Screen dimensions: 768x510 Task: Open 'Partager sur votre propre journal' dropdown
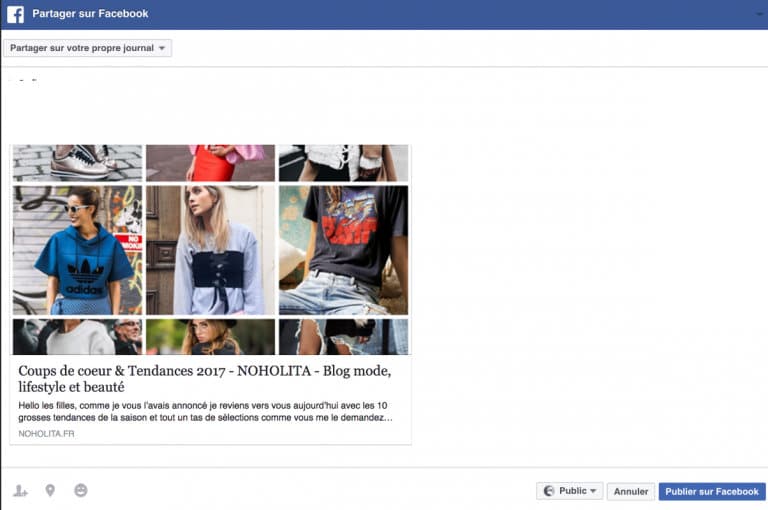click(88, 48)
